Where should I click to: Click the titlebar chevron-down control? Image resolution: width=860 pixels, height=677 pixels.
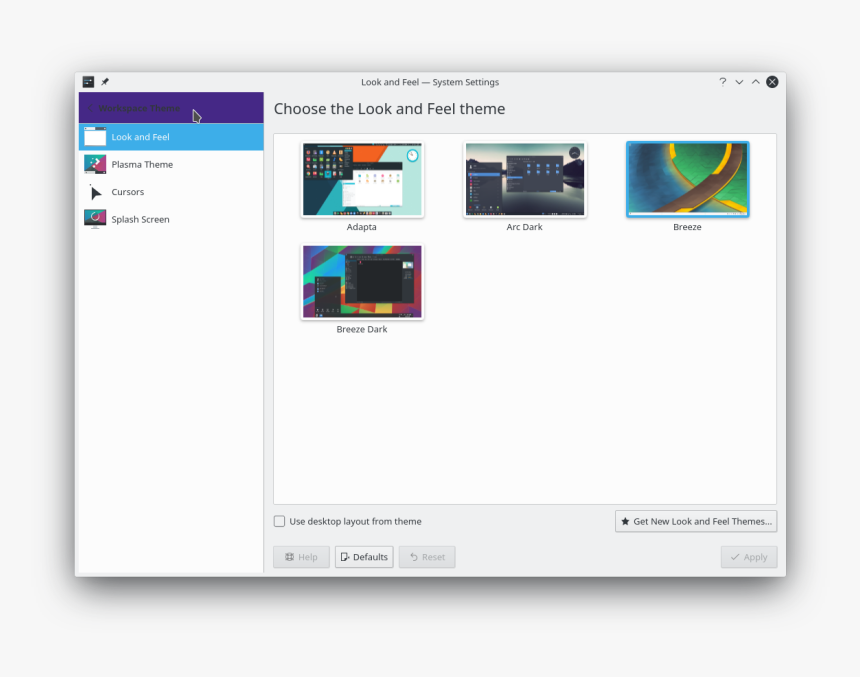(x=739, y=82)
